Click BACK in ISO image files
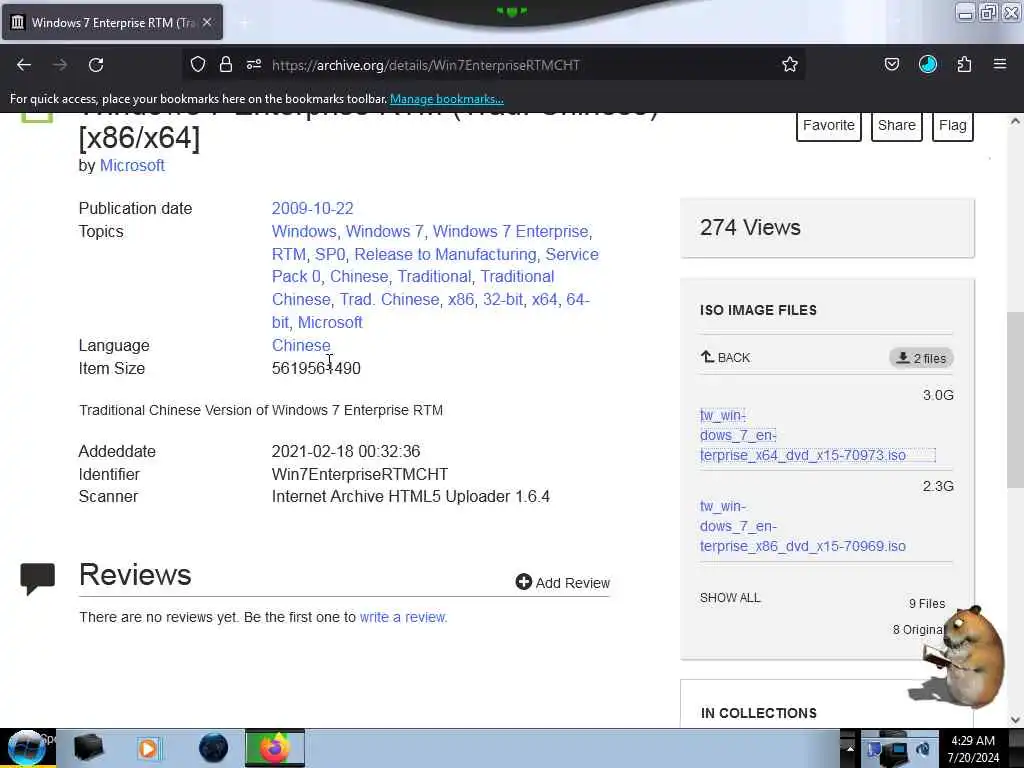 pos(726,357)
